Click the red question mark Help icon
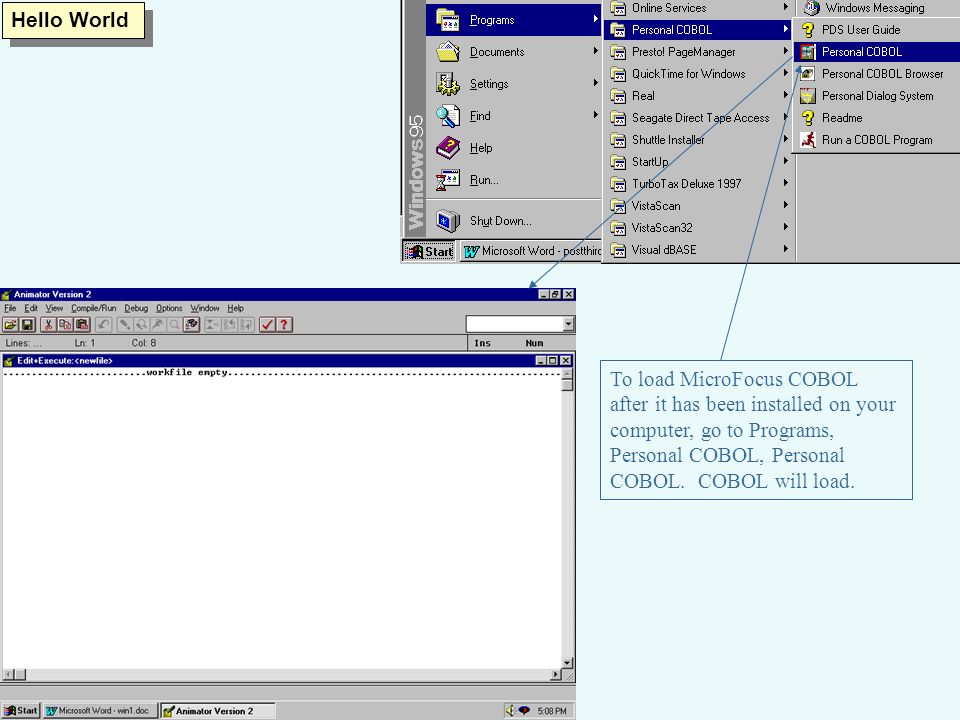 [284, 324]
